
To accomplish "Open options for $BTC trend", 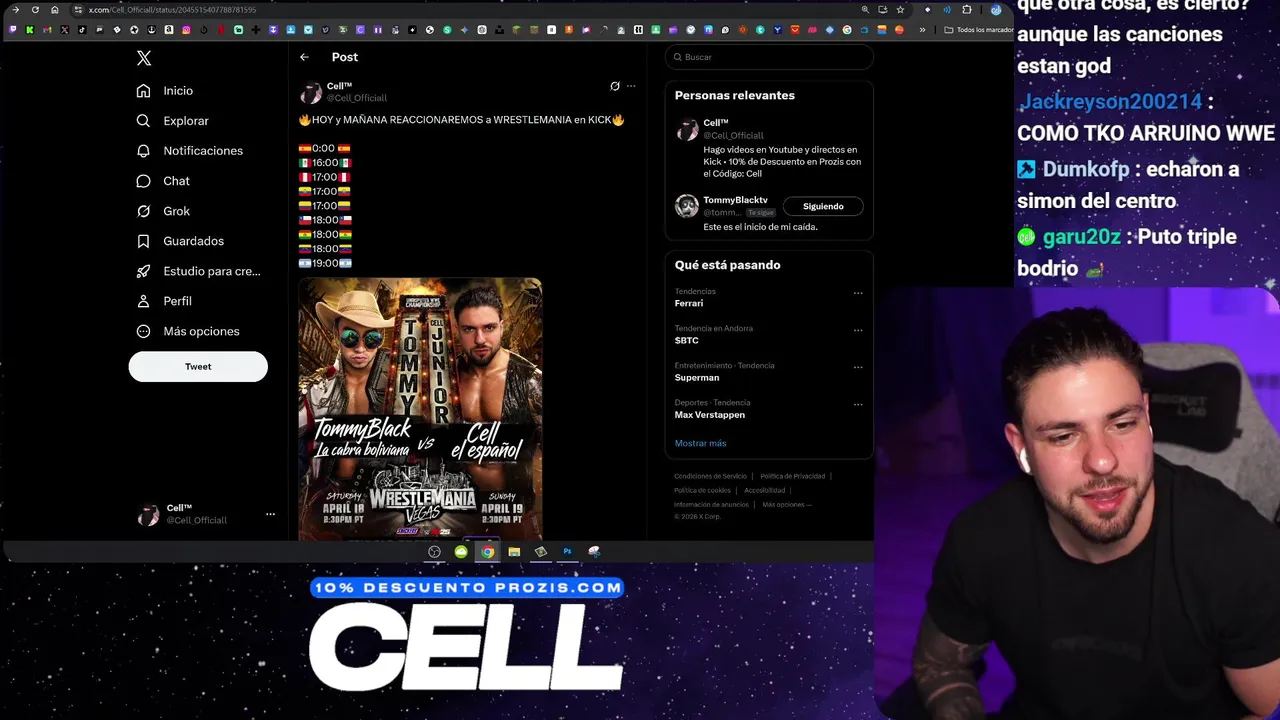I will (858, 330).
